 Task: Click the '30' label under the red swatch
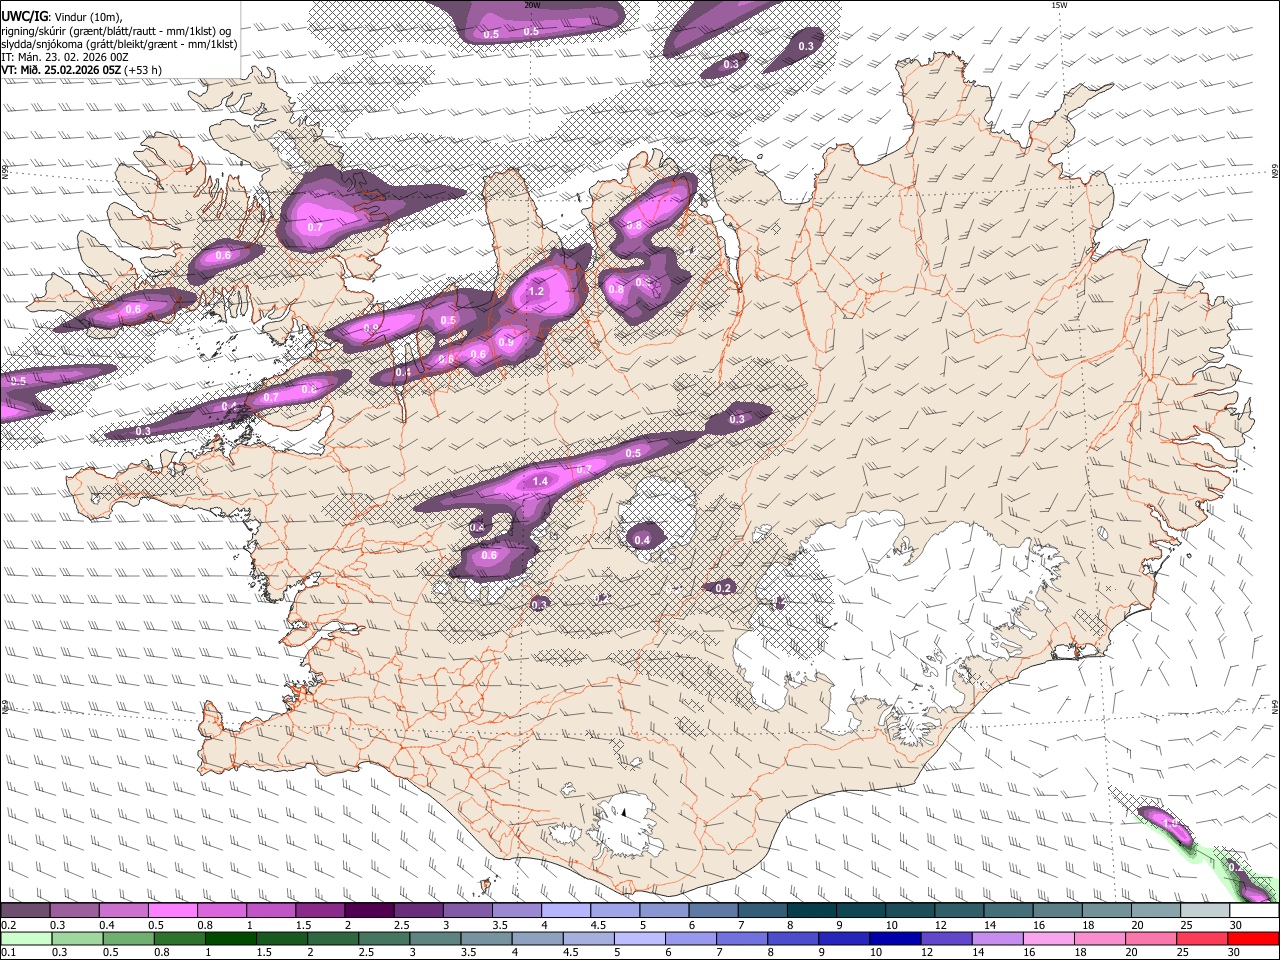click(x=1236, y=953)
